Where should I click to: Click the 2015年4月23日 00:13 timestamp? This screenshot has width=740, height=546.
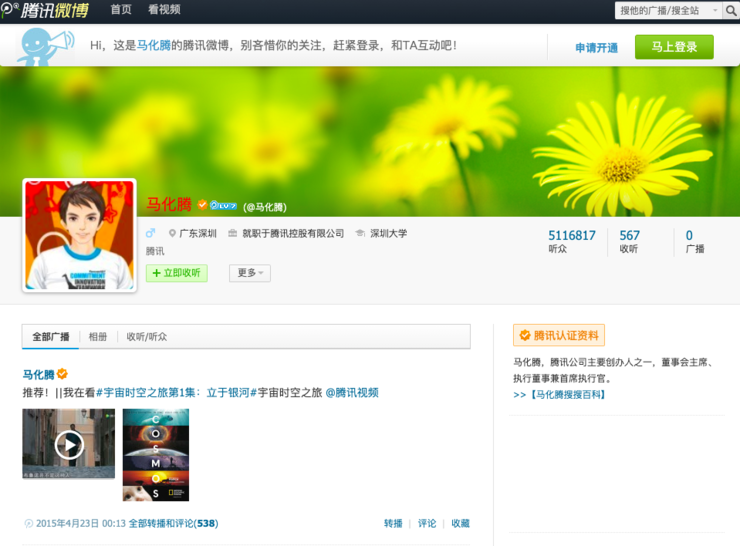tap(81, 523)
